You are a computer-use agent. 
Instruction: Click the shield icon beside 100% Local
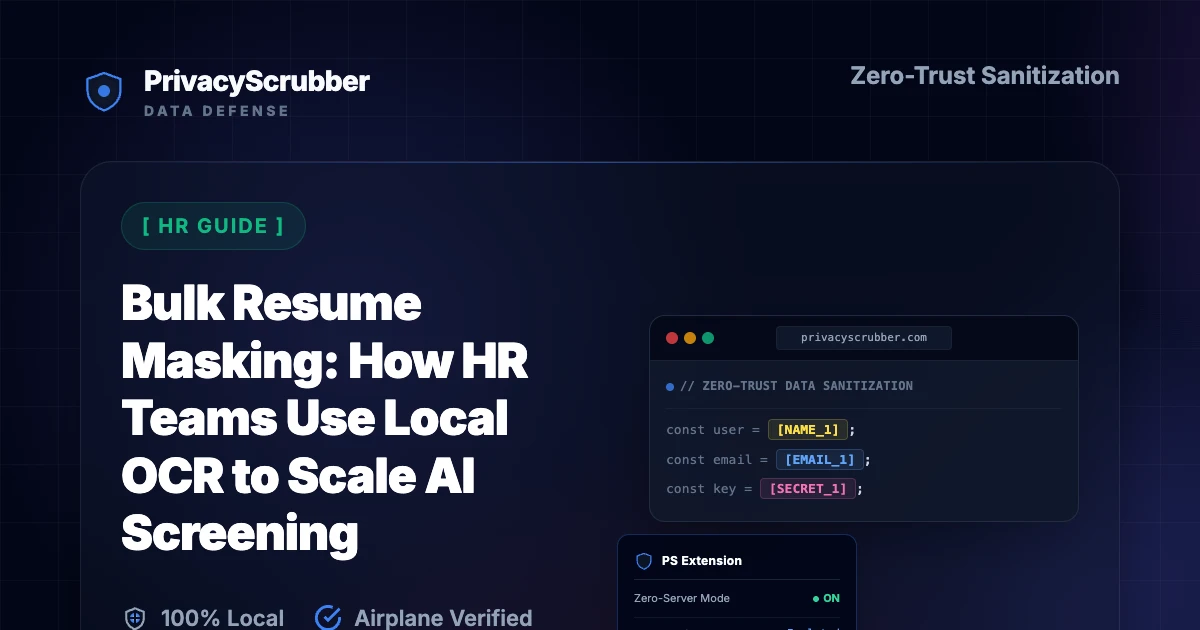tap(134, 618)
